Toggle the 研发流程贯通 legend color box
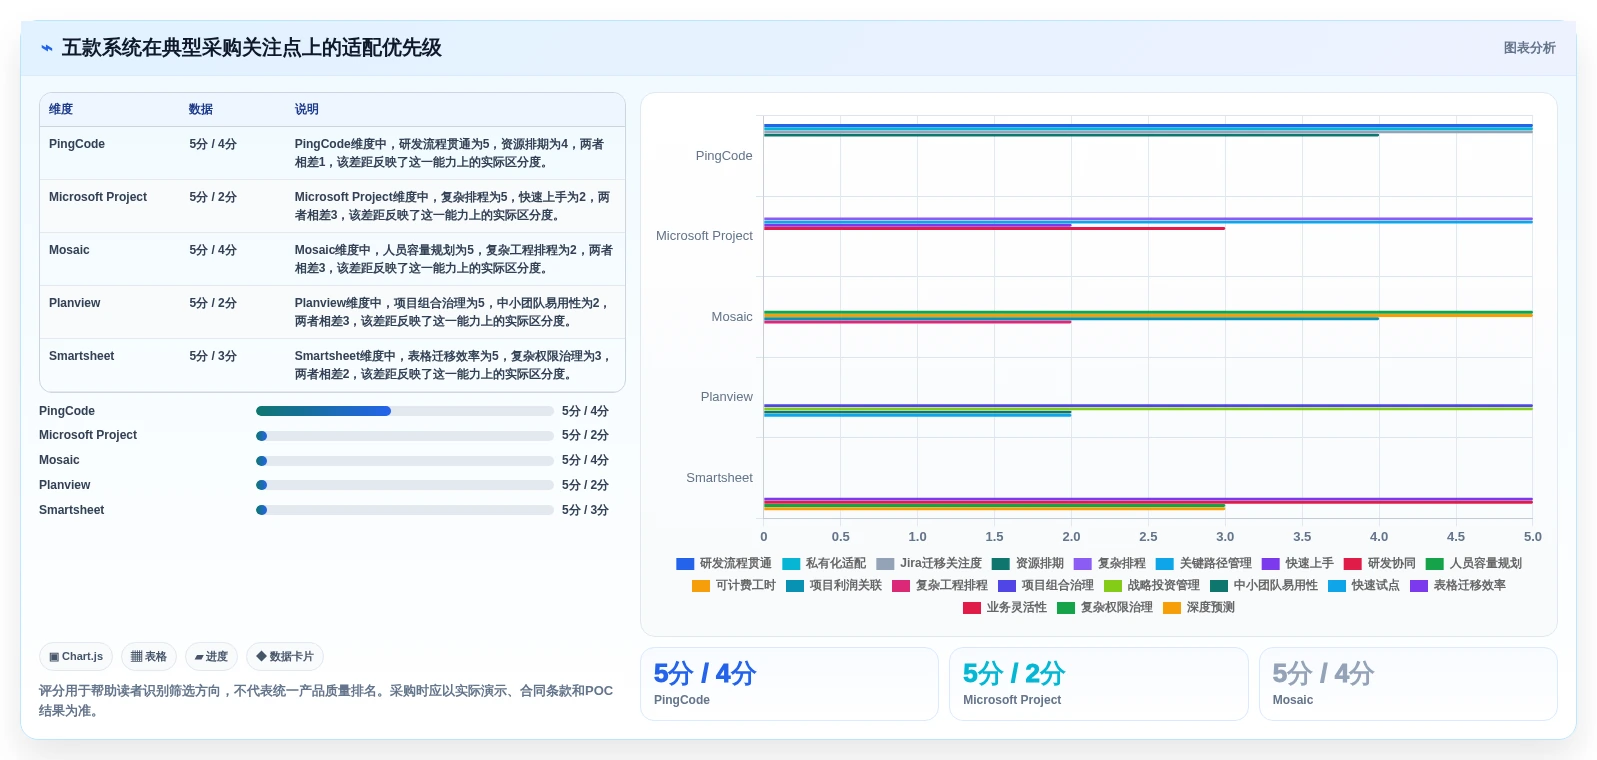Screen dimensions: 1597x760 (685, 564)
